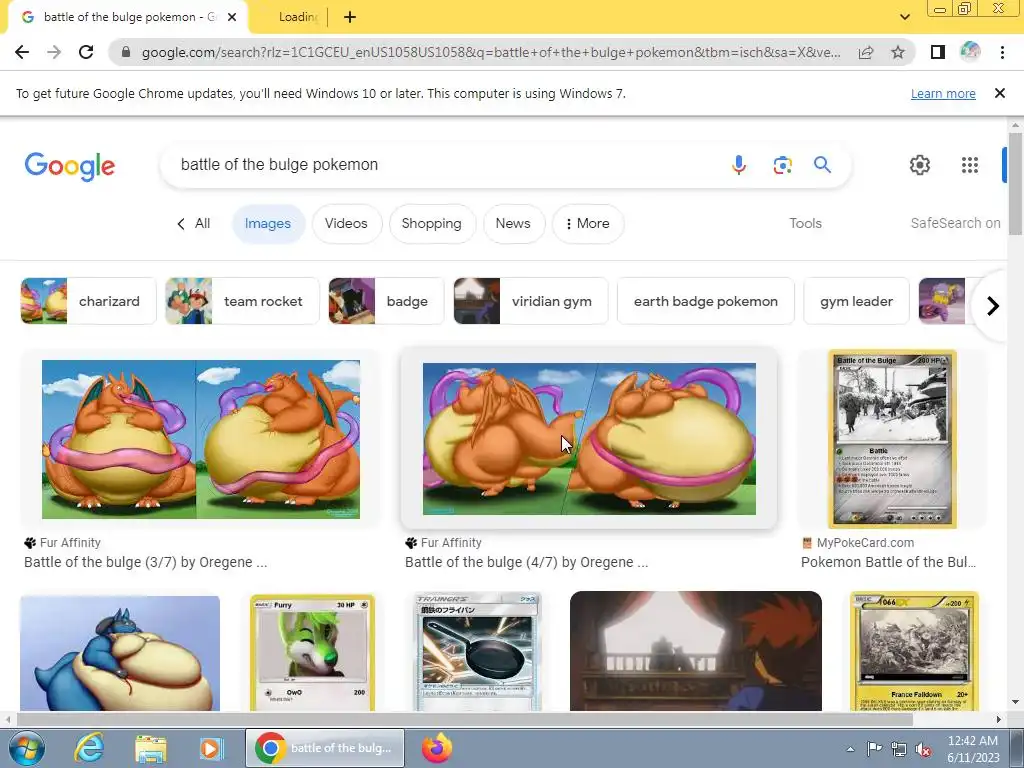Select the charizard suggestion chip
Image resolution: width=1024 pixels, height=768 pixels.
pos(88,301)
